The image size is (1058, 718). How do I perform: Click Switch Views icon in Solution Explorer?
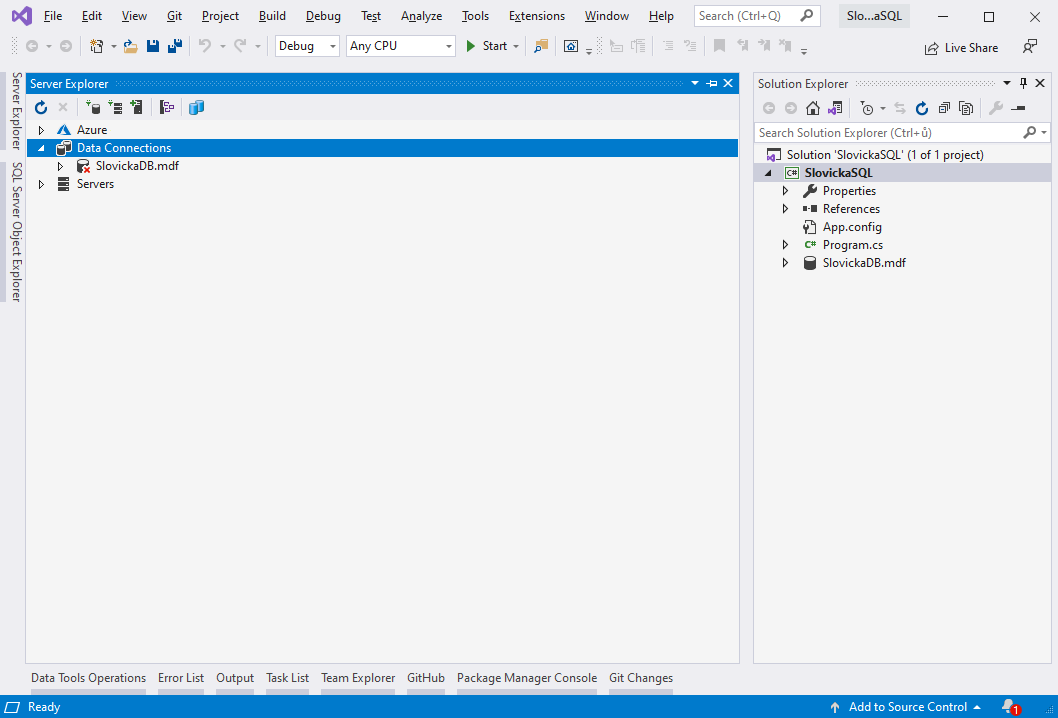pyautogui.click(x=835, y=108)
